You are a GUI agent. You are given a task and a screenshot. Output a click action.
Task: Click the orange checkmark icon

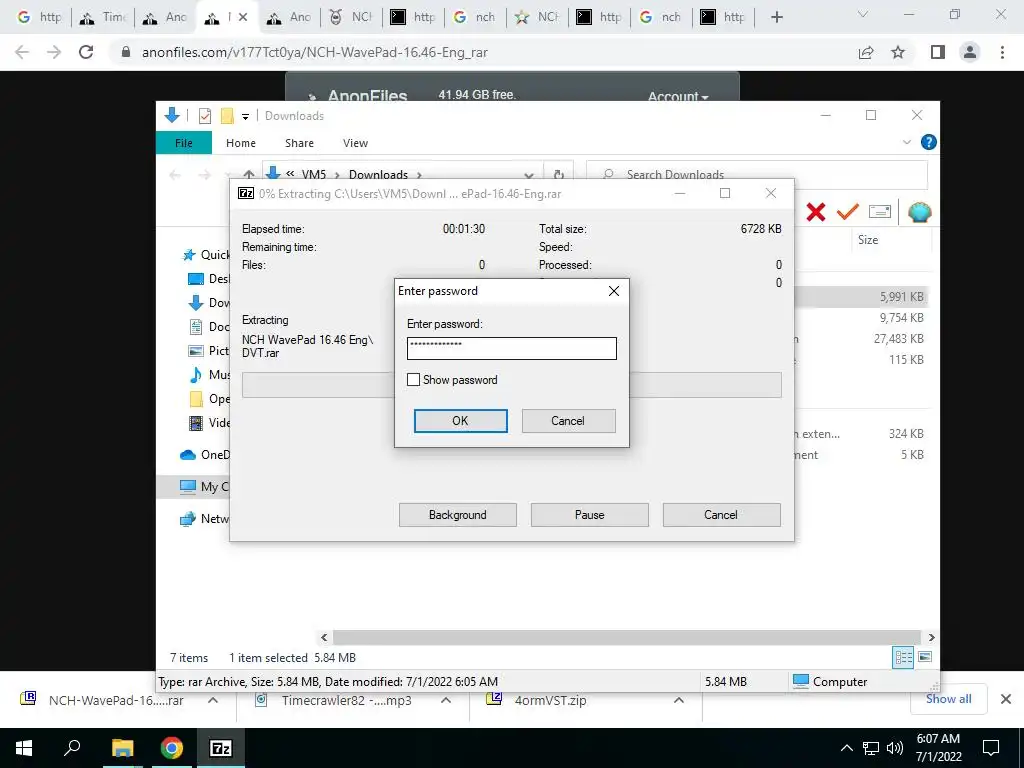pos(848,212)
